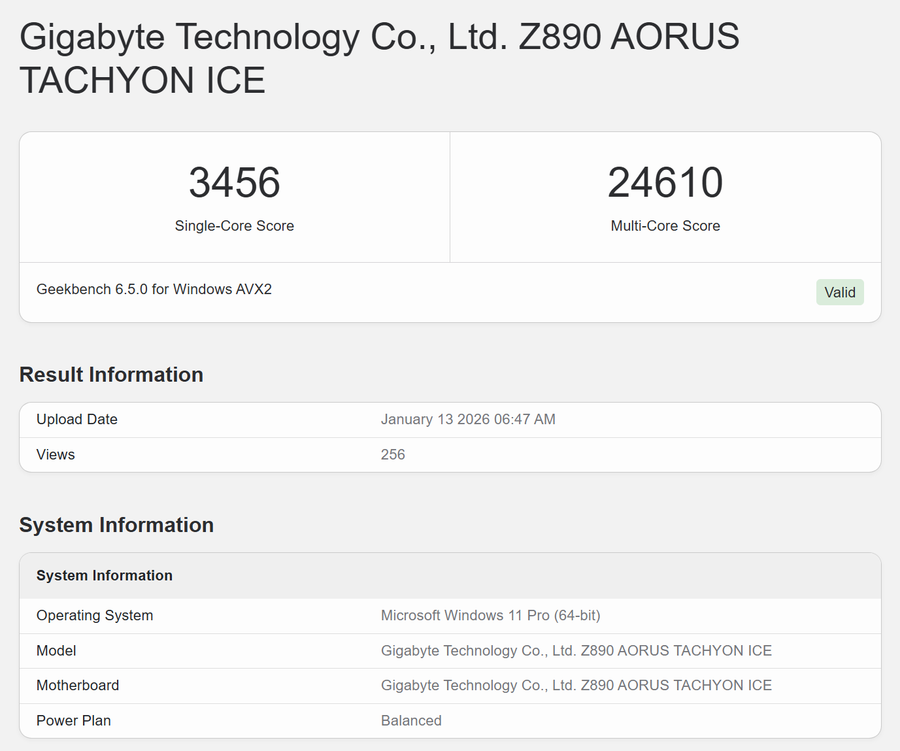Image resolution: width=900 pixels, height=751 pixels.
Task: Click the Result Information heading
Action: 111,375
